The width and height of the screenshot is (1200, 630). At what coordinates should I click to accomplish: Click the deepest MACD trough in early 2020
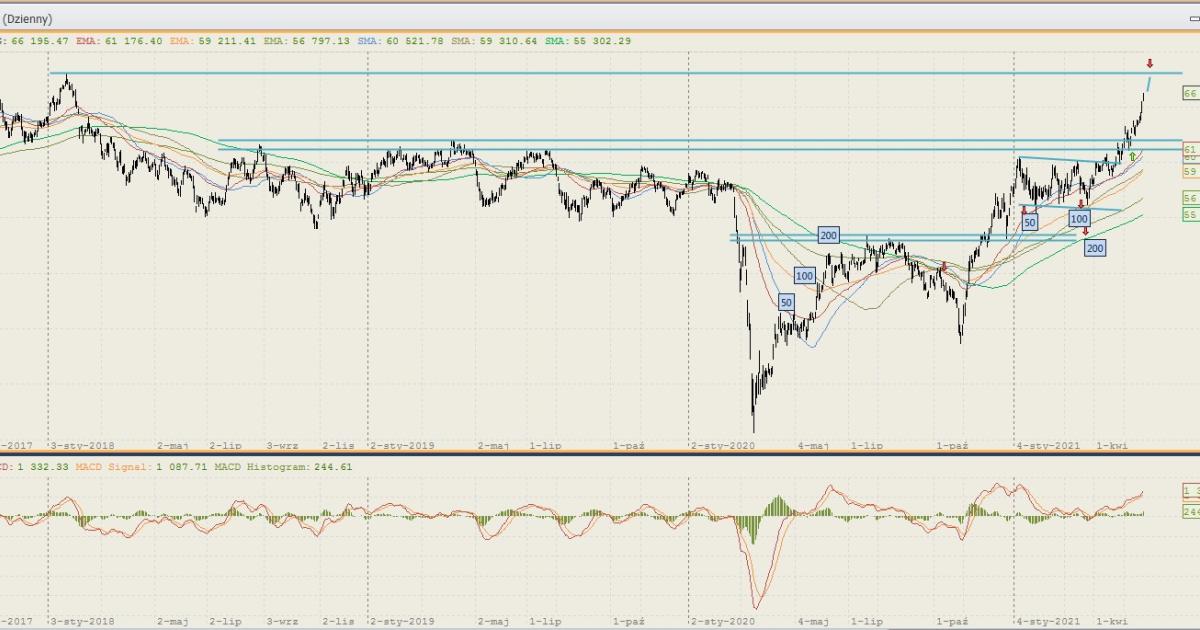click(755, 604)
